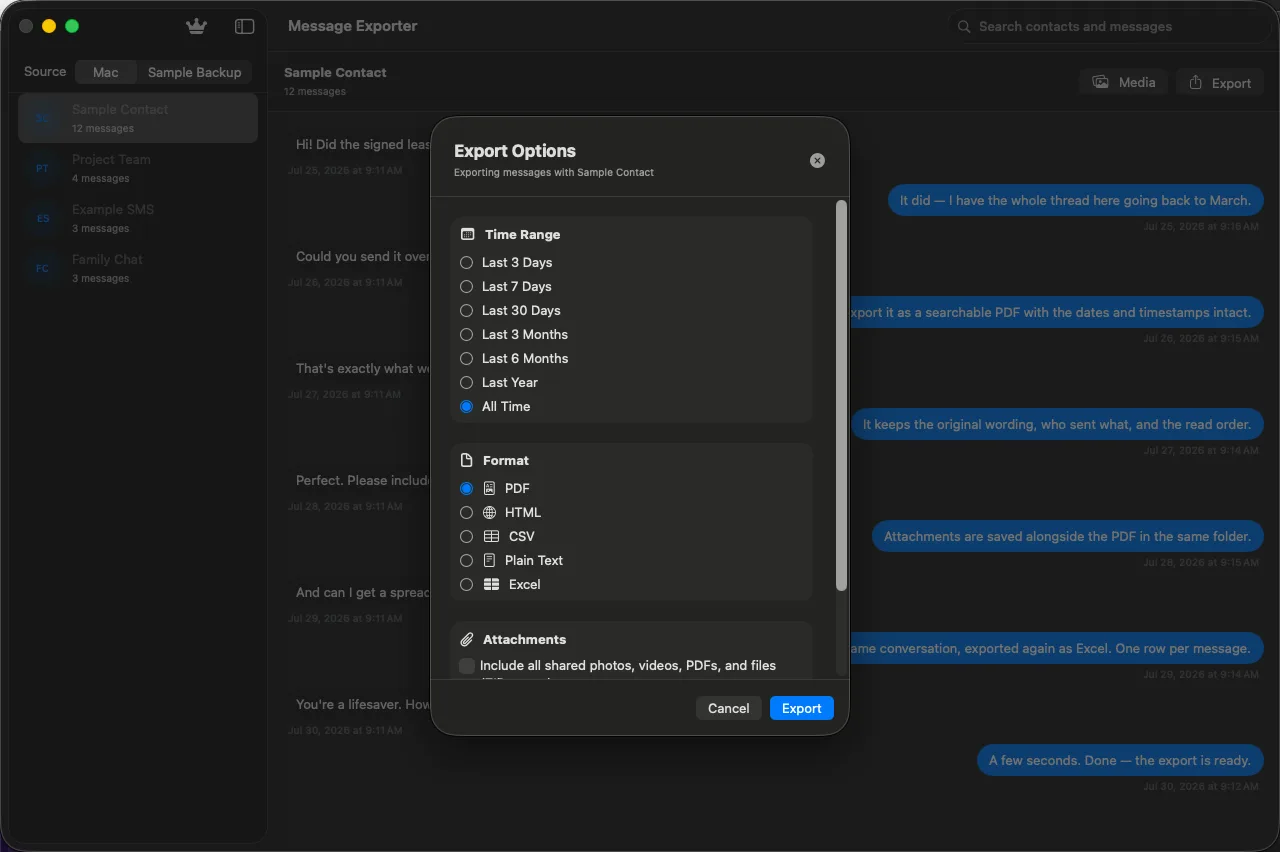The width and height of the screenshot is (1280, 852).
Task: Click the blue Export button
Action: point(802,708)
